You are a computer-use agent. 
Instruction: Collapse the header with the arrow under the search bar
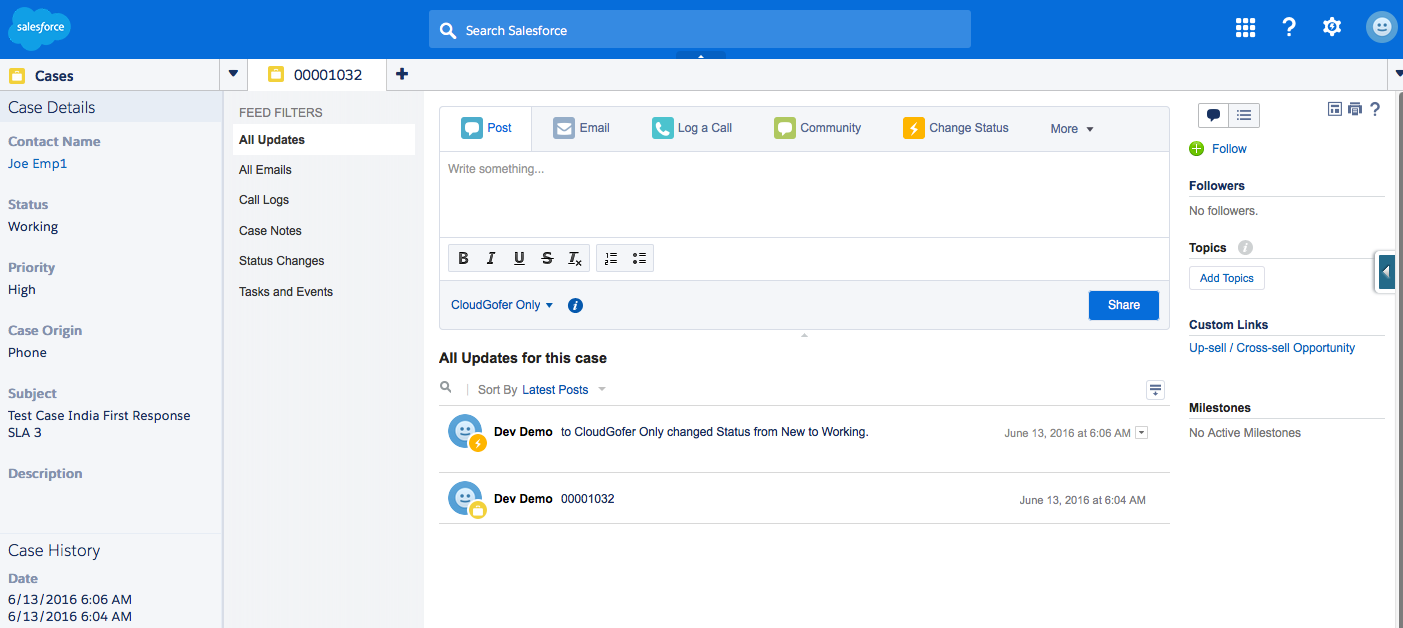701,56
